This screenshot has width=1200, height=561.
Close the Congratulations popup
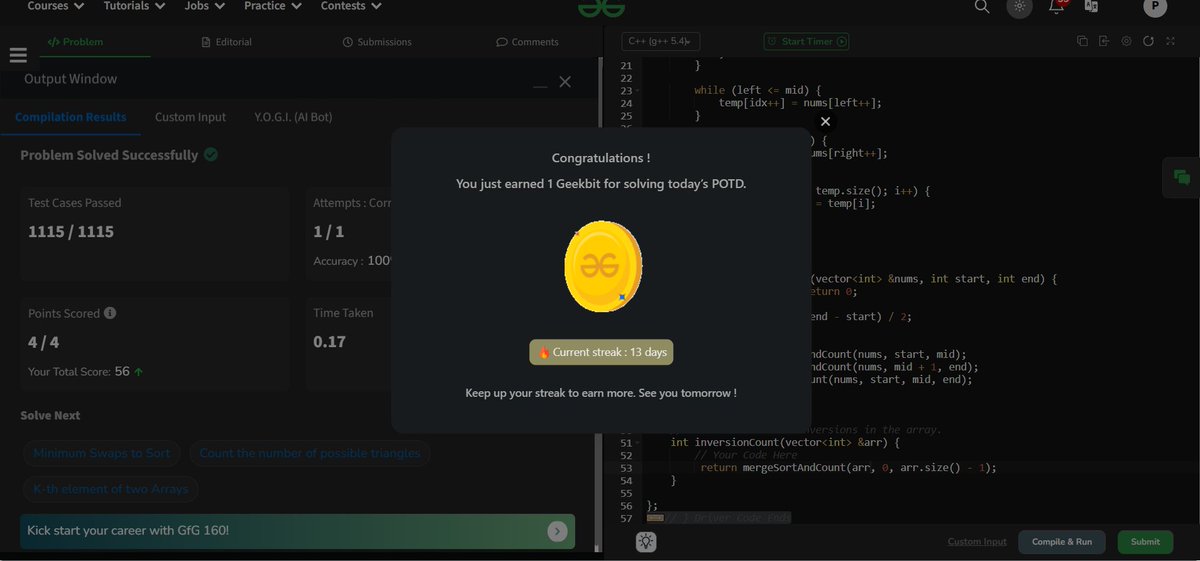pyautogui.click(x=825, y=121)
